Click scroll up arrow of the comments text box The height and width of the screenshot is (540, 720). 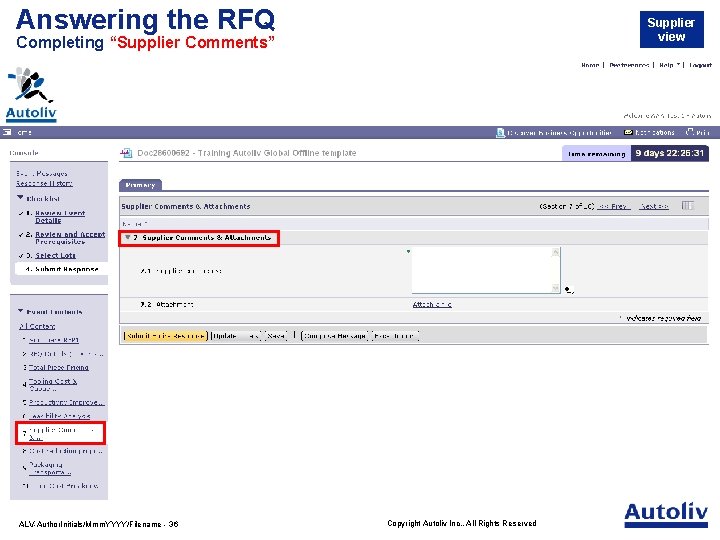pyautogui.click(x=556, y=252)
